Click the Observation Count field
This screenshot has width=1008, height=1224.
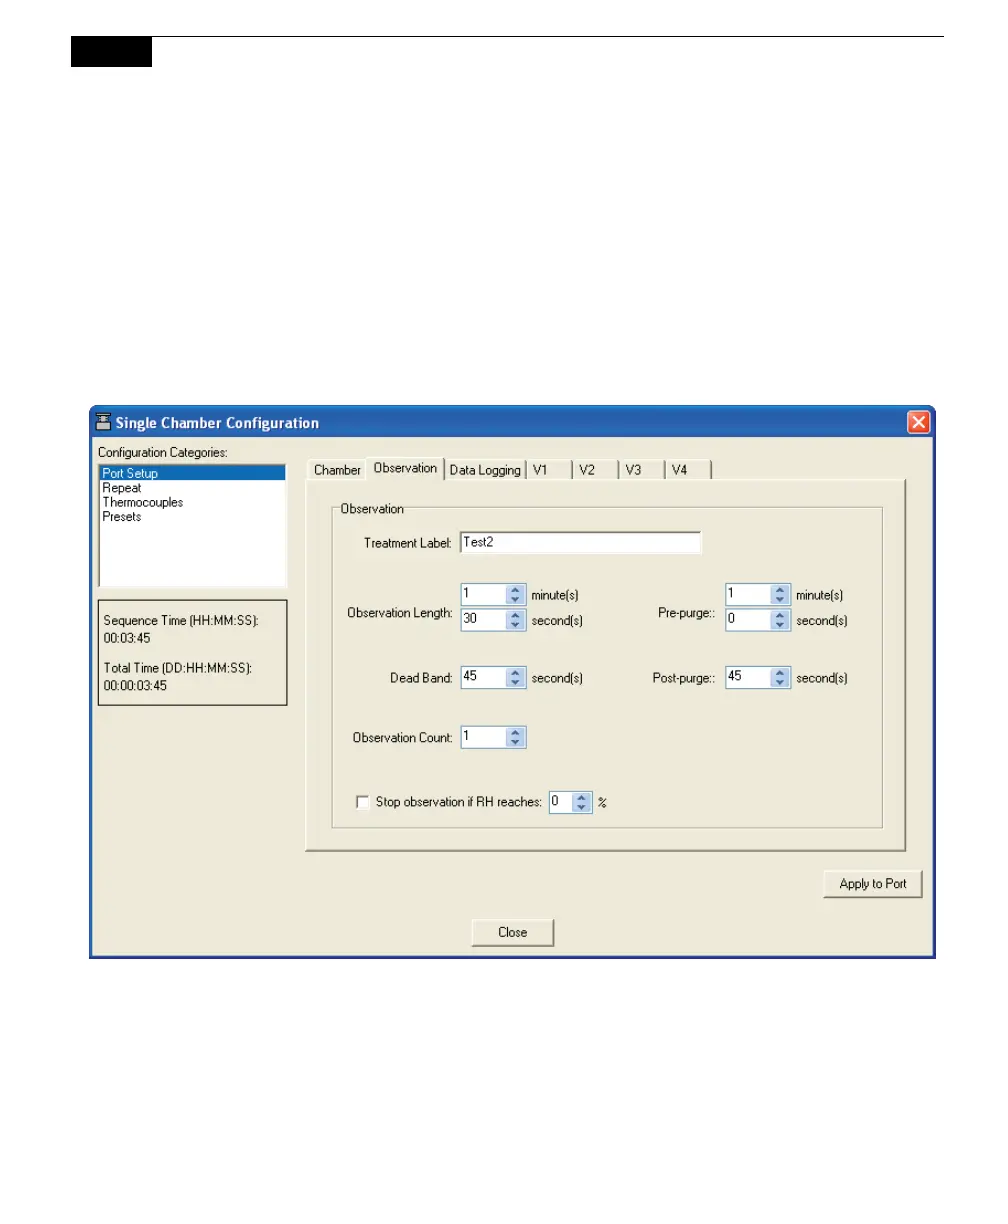tap(483, 737)
